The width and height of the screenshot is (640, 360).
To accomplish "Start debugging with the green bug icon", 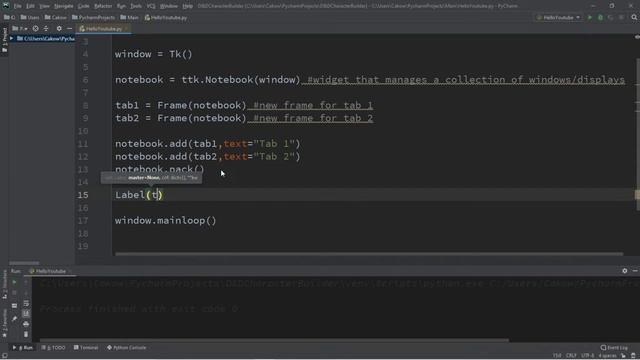I will pos(600,18).
